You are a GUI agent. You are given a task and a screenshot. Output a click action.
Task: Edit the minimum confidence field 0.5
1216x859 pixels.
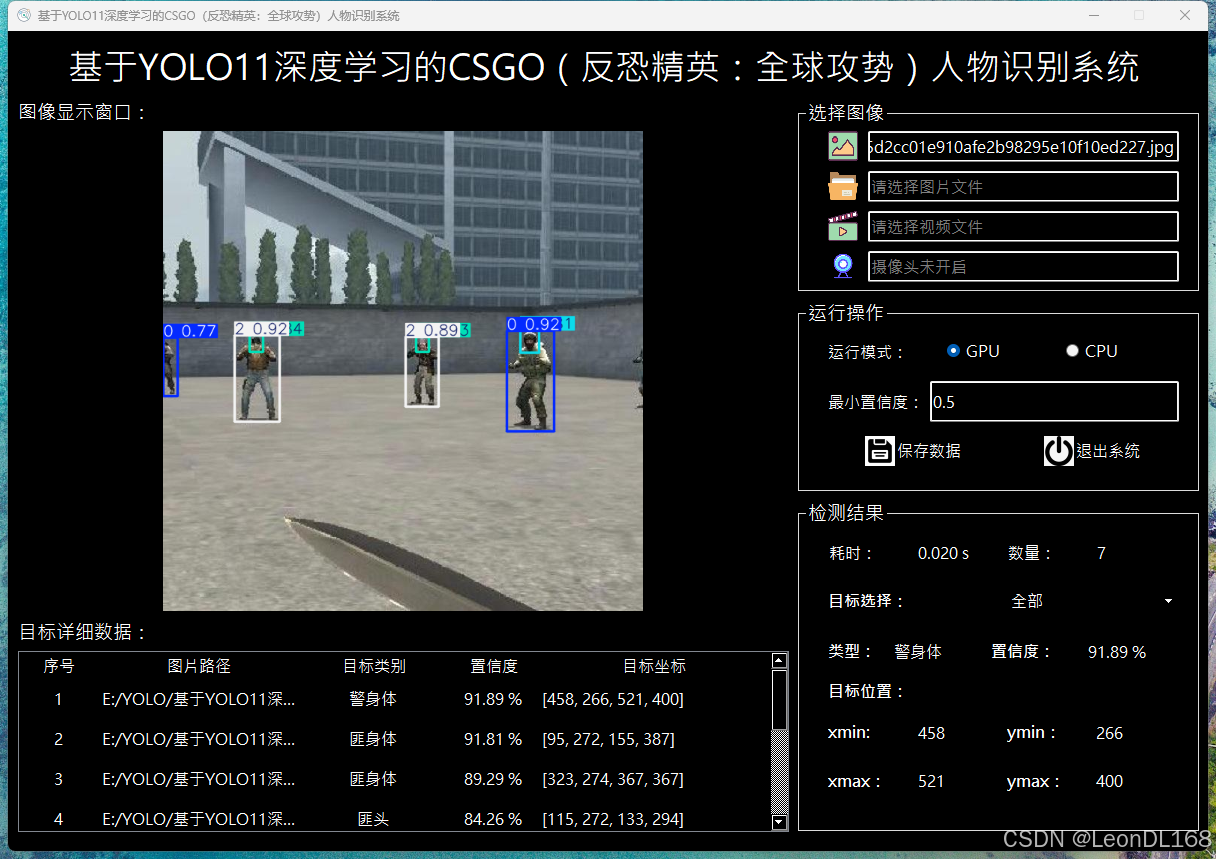coord(1054,401)
